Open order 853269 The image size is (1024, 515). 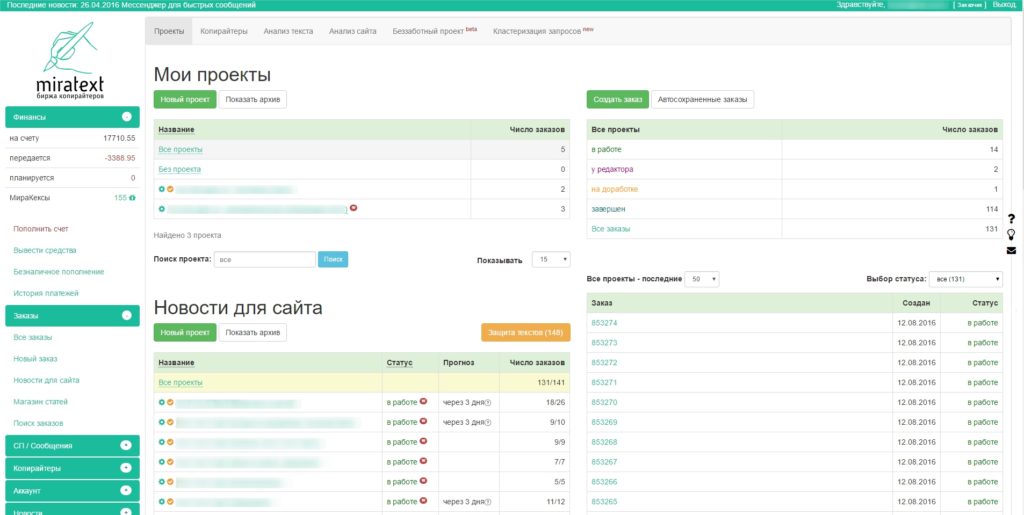[x=604, y=422]
